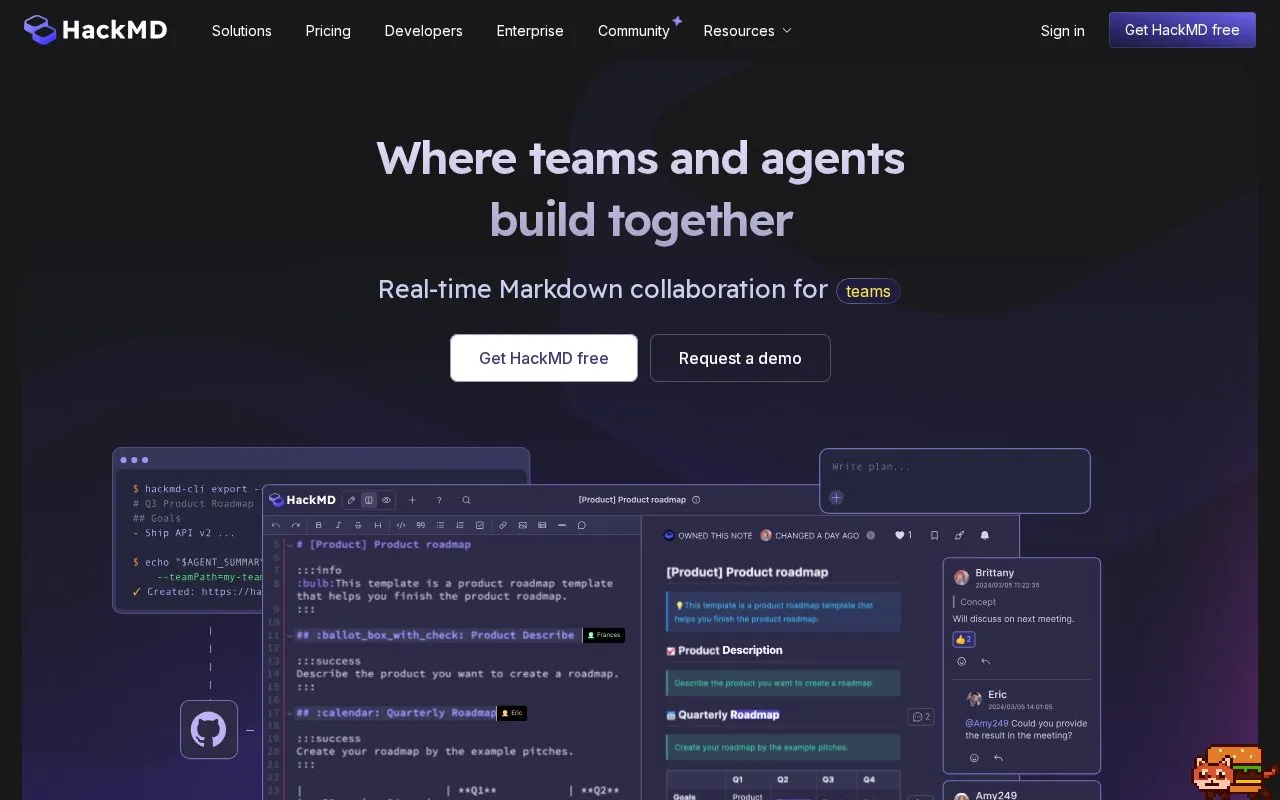Click the purple Get HackMD free header button

(1182, 30)
